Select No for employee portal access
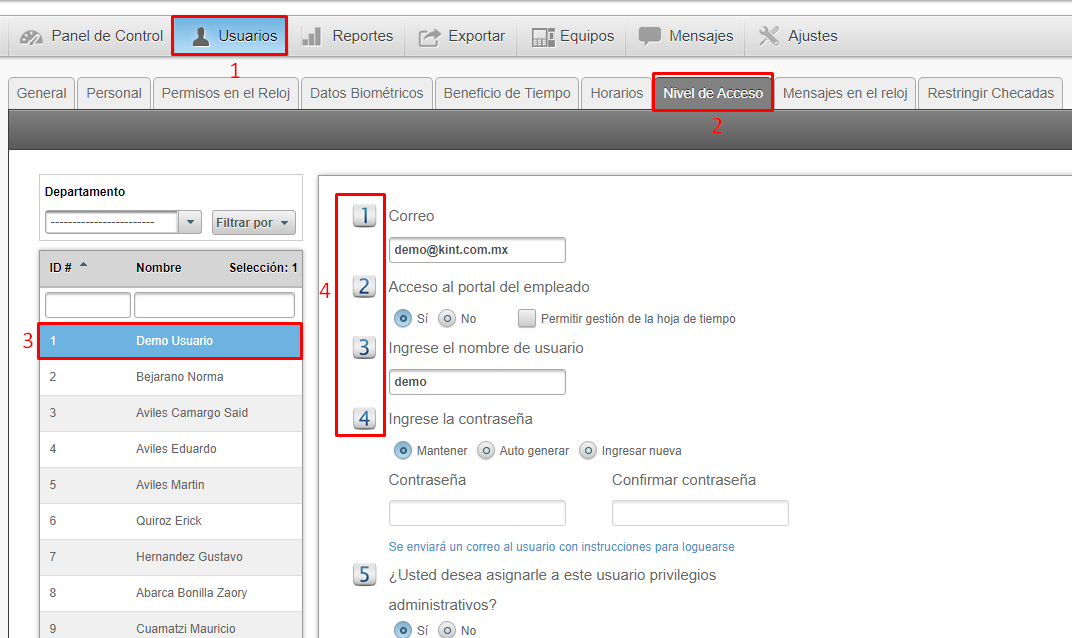This screenshot has width=1072, height=638. click(448, 319)
